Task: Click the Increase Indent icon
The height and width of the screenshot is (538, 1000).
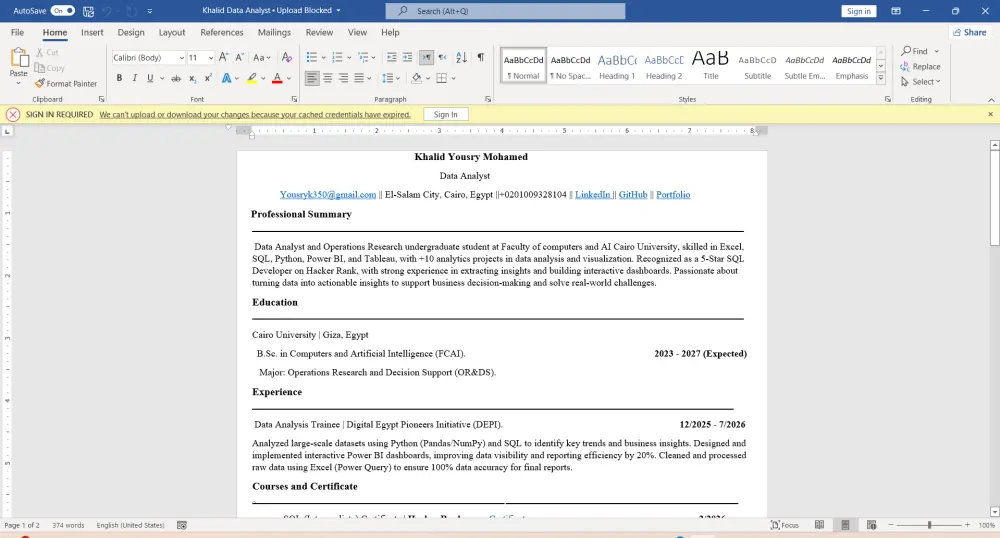Action: (408, 57)
